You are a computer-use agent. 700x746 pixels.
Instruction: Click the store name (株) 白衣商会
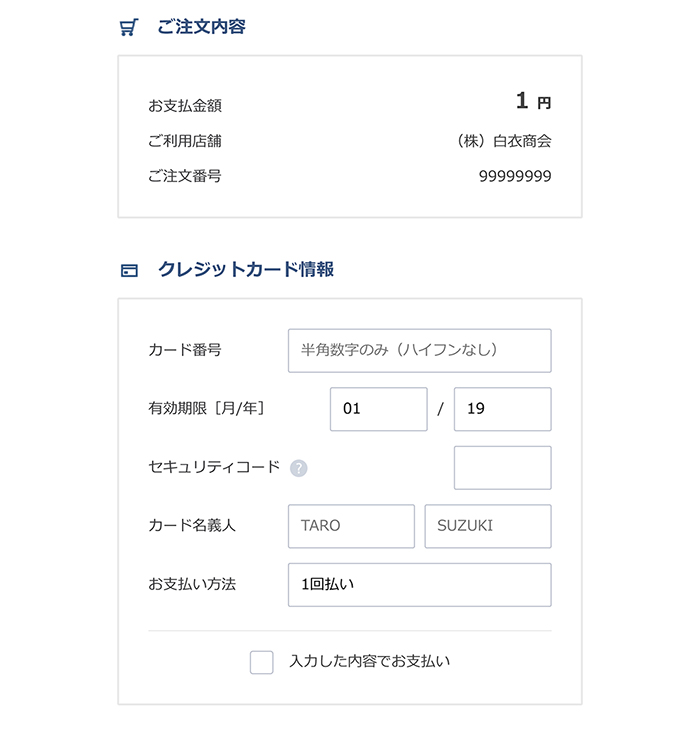coord(503,141)
